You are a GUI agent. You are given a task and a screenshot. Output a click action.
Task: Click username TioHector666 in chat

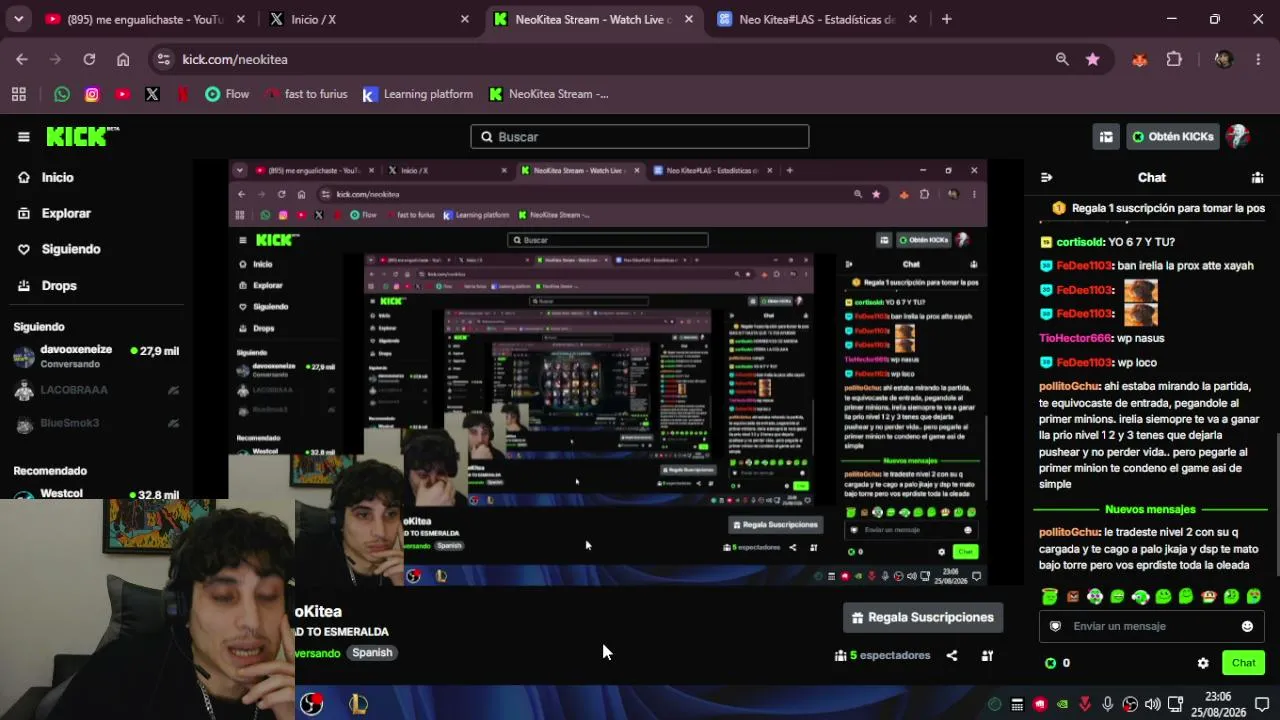click(1075, 338)
